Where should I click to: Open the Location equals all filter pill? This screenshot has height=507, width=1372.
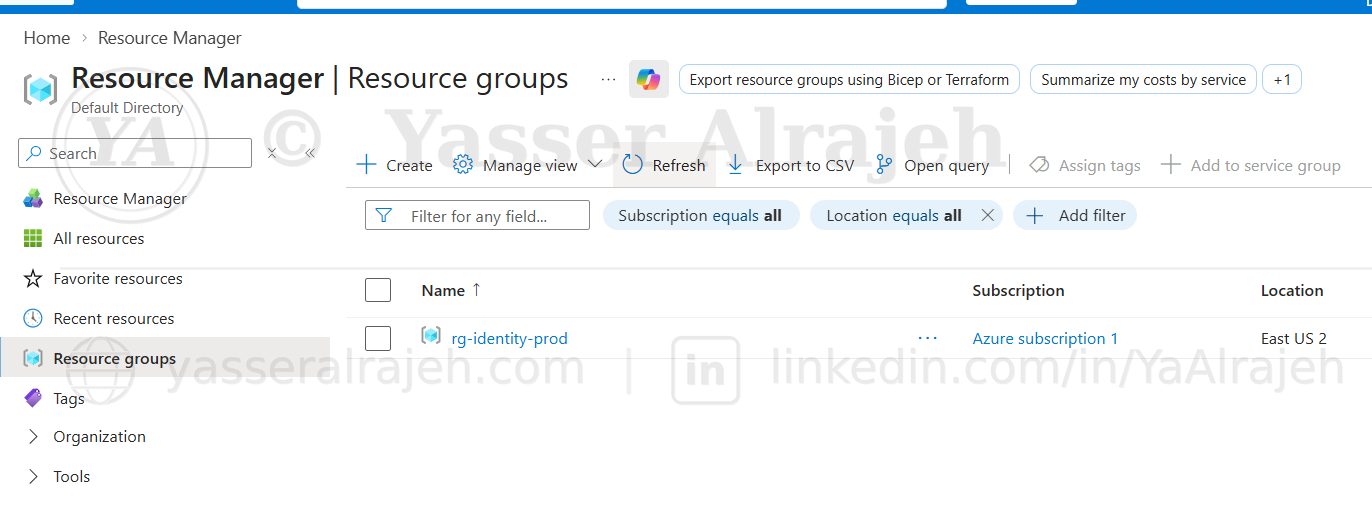click(893, 215)
